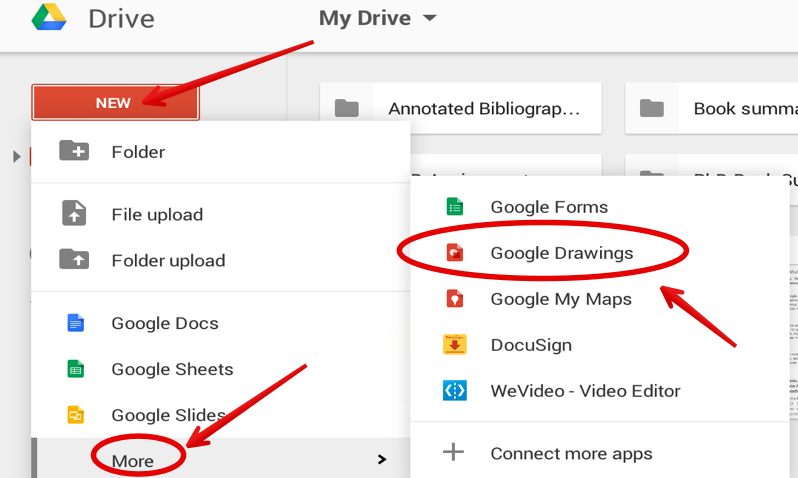Click the Google My Maps pin icon
The image size is (798, 478).
(x=454, y=298)
